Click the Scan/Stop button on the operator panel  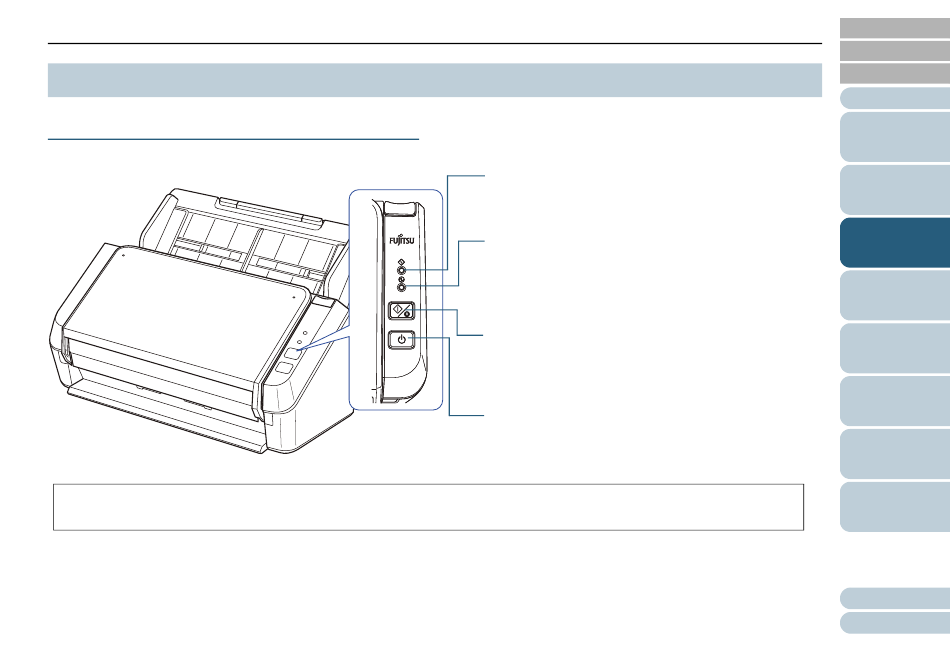[401, 311]
